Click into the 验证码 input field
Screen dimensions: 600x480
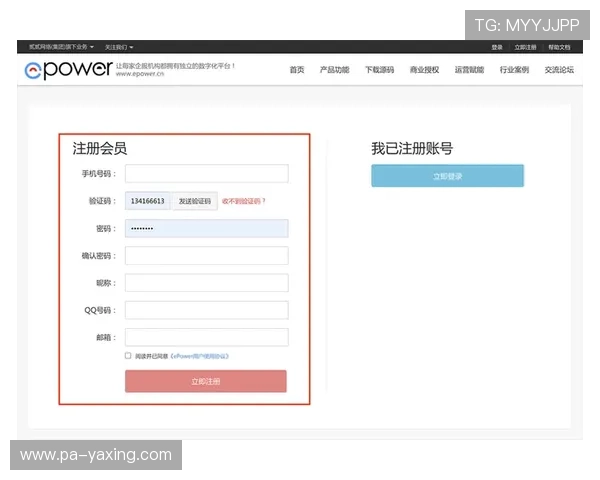(148, 201)
